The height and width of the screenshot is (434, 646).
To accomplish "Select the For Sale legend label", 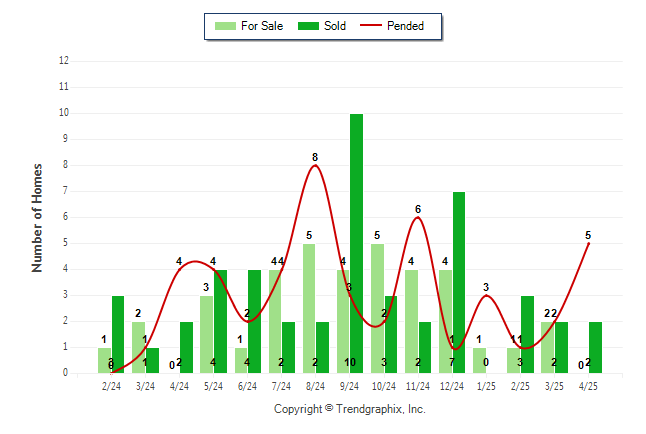I will point(262,26).
